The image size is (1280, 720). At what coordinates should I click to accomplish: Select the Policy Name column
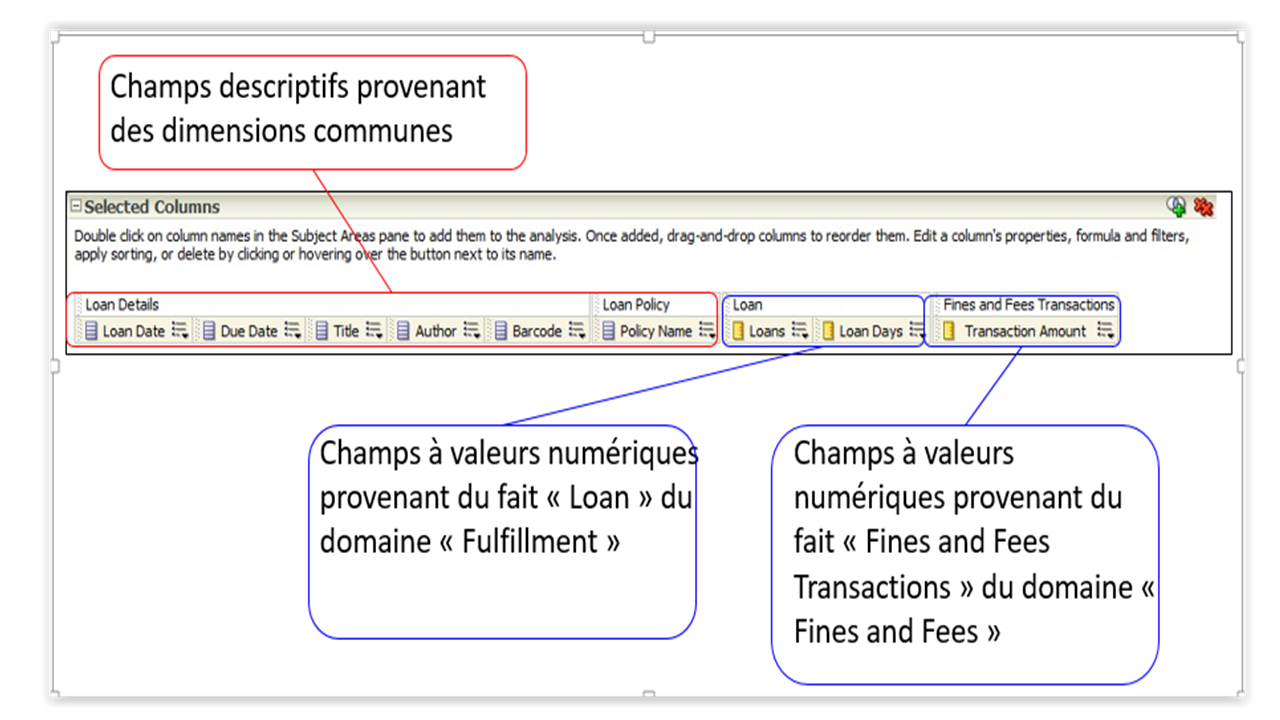click(x=656, y=331)
